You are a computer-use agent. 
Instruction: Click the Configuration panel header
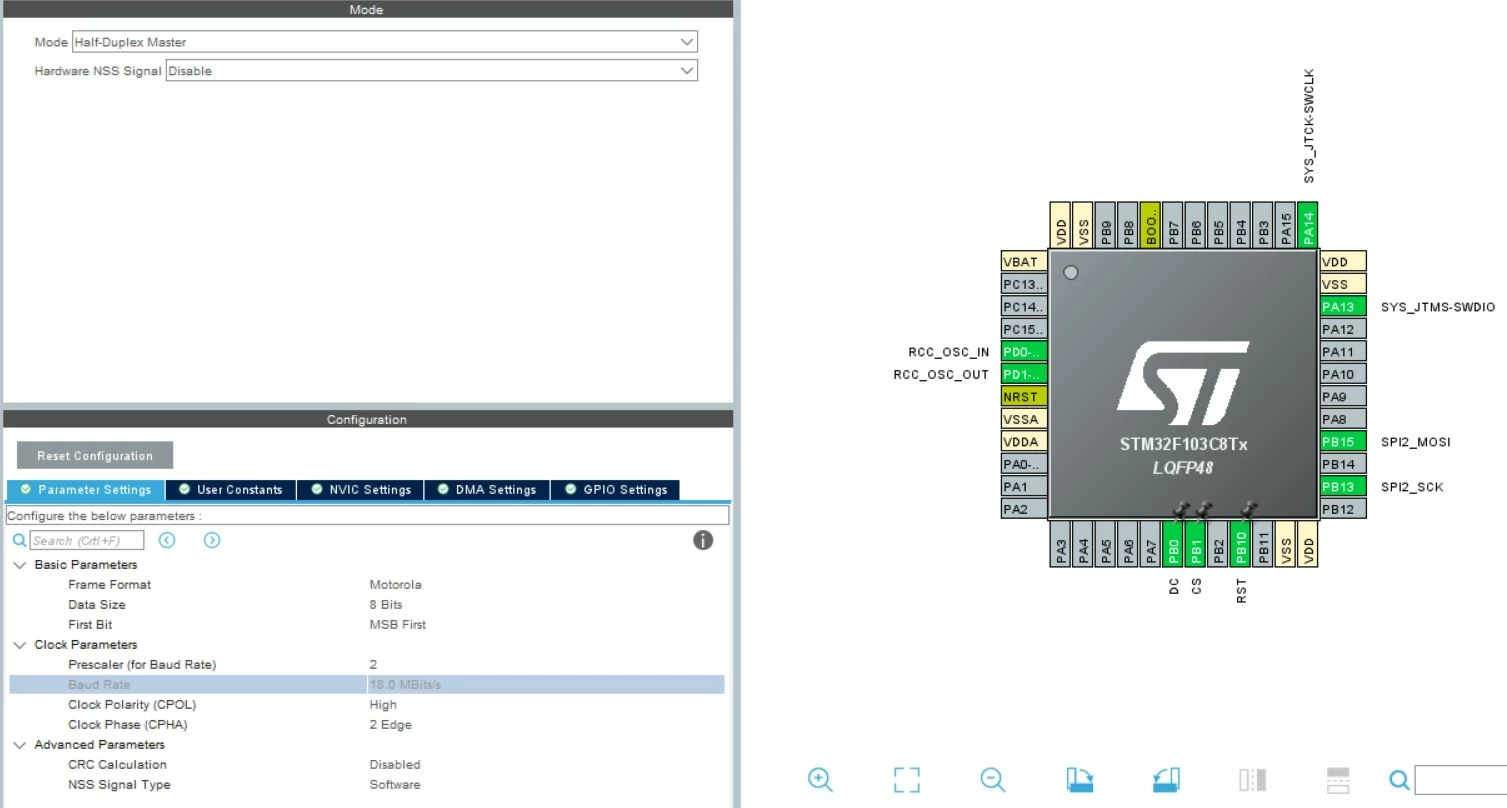[x=367, y=419]
